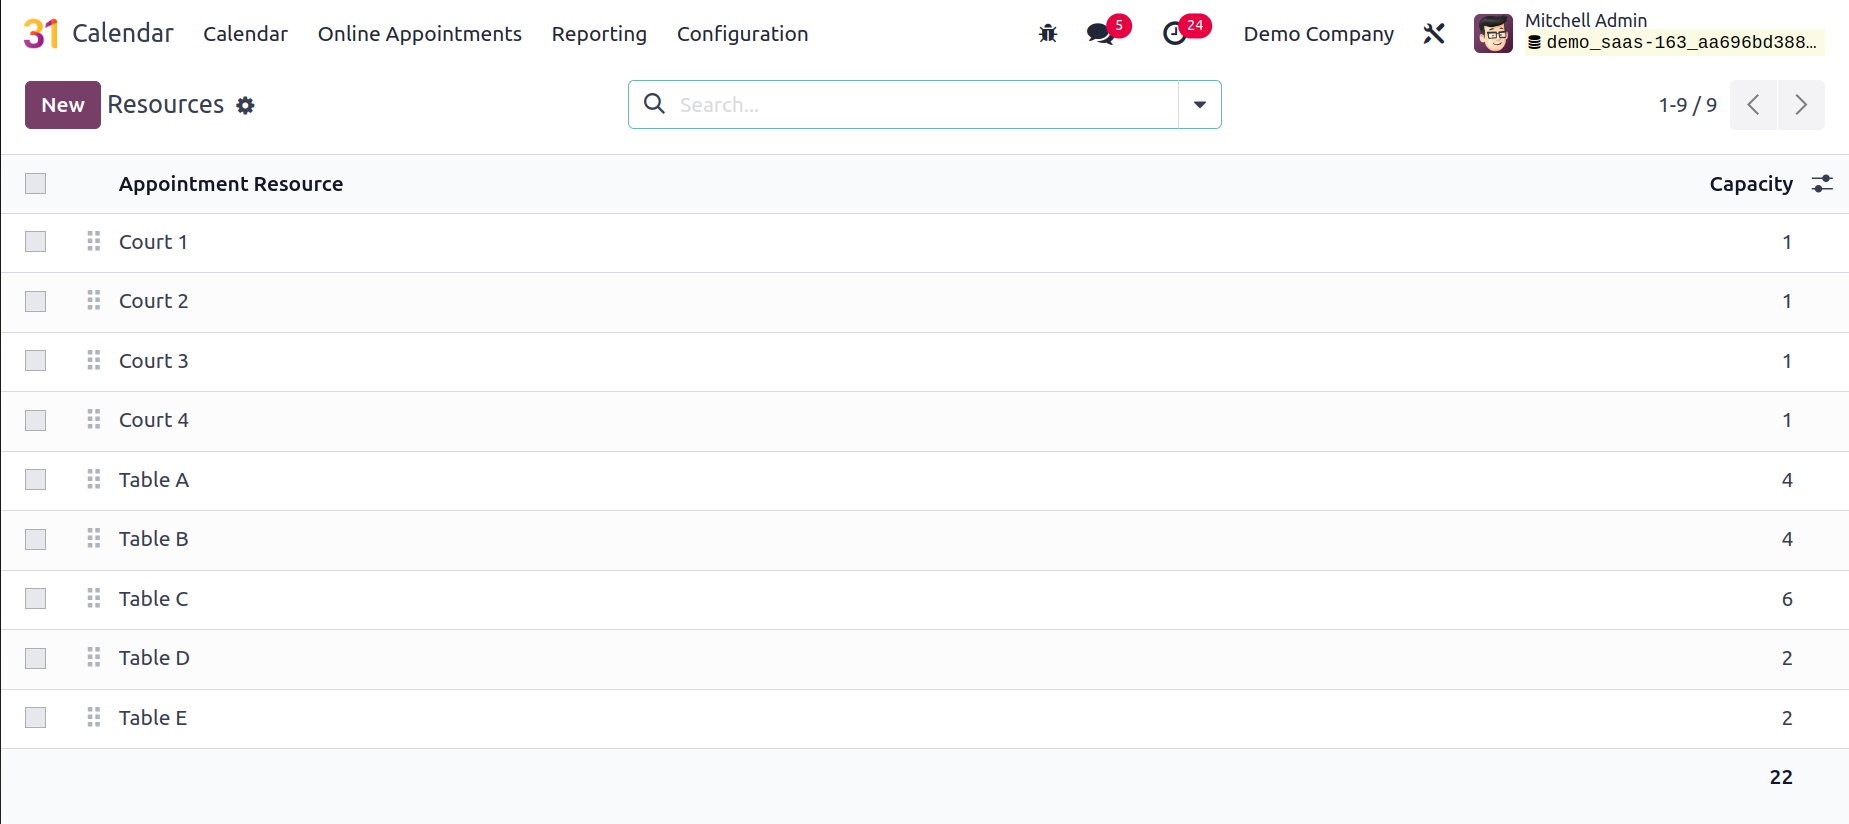Select the Court 1 row checkbox

coord(36,242)
